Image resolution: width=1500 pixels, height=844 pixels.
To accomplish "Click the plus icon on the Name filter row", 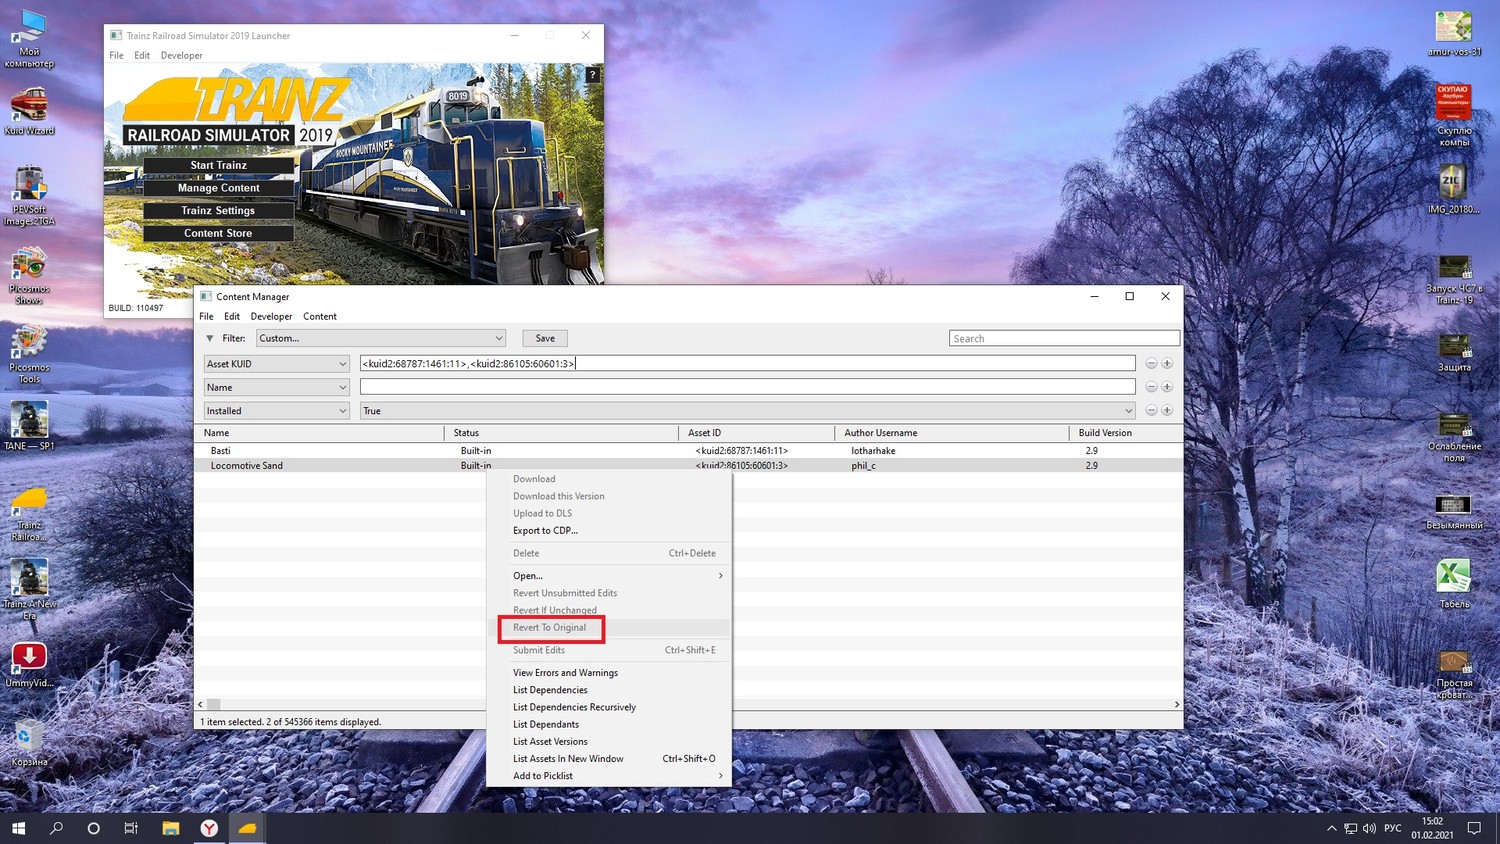I will (1167, 387).
